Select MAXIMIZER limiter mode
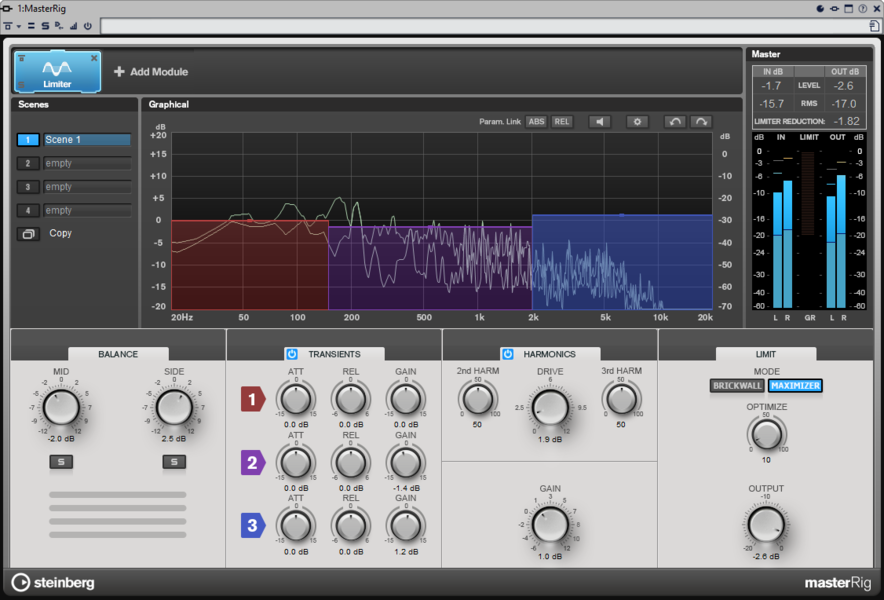This screenshot has height=600, width=884. coord(795,386)
